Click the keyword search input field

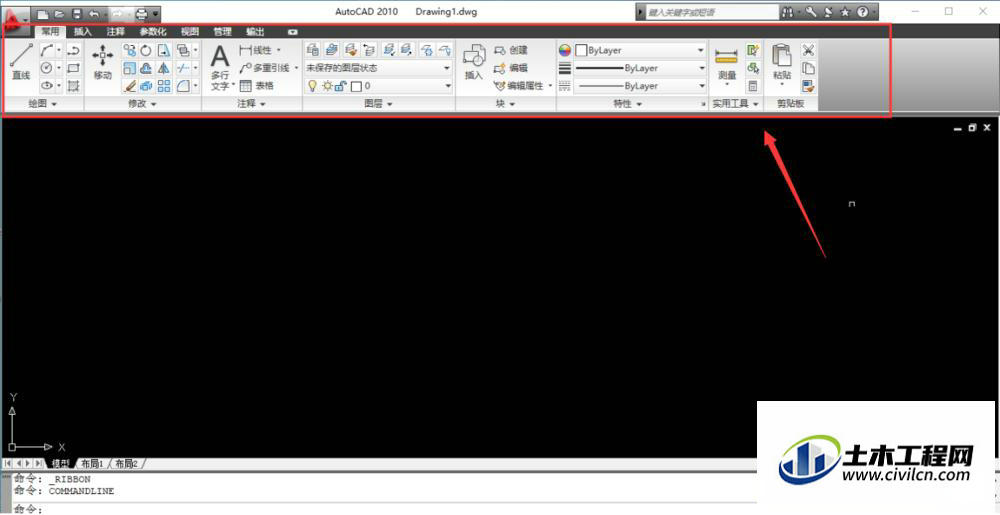[711, 12]
